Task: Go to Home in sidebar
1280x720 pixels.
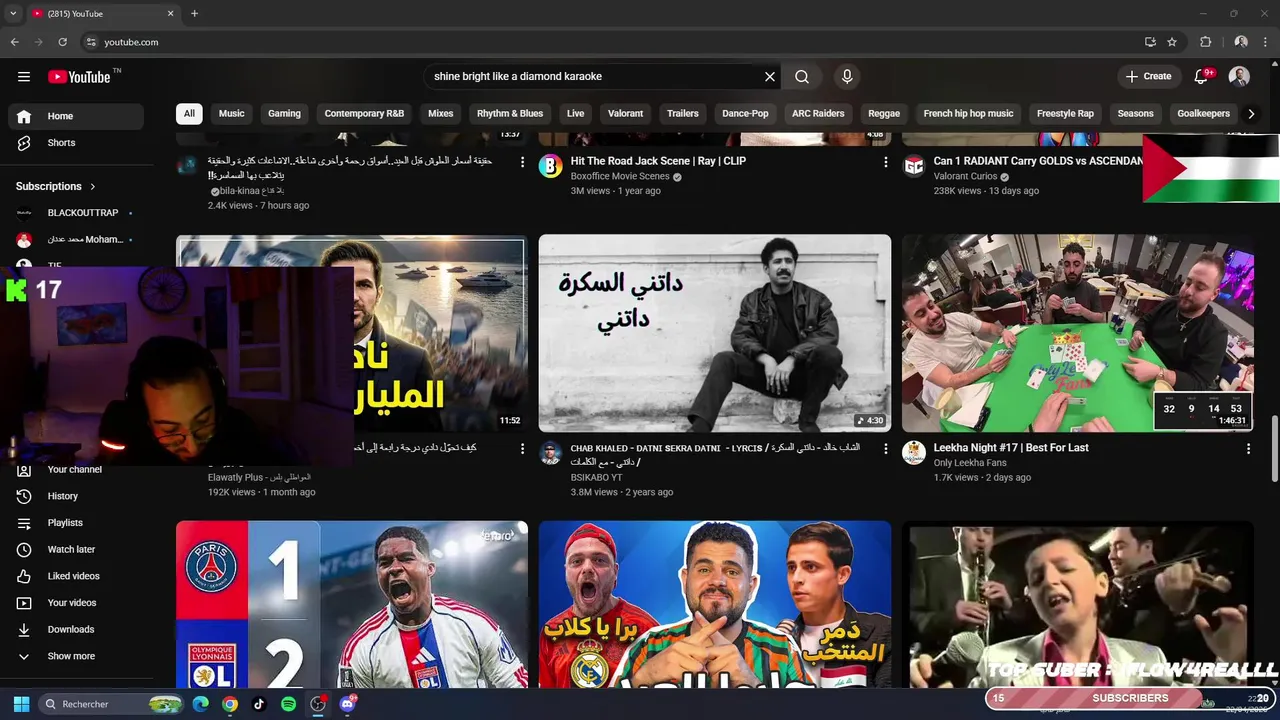Action: tap(76, 116)
